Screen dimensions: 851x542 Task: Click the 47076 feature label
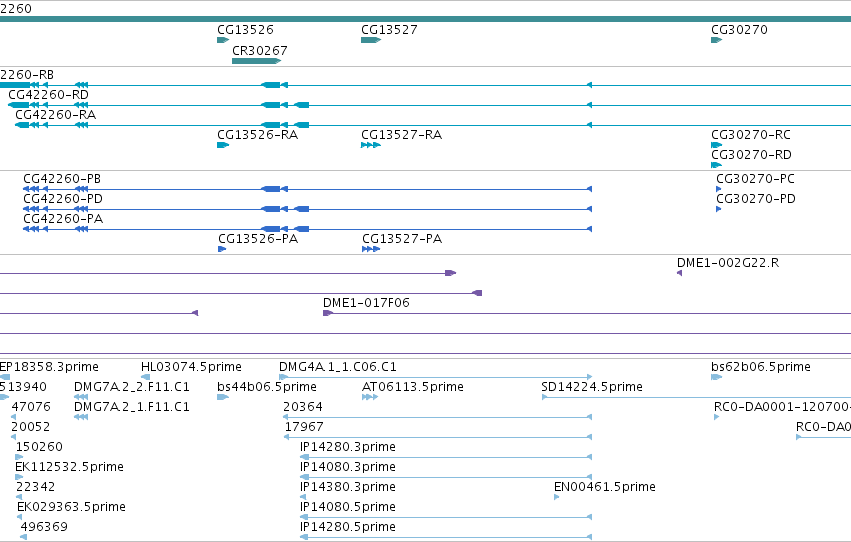31,407
